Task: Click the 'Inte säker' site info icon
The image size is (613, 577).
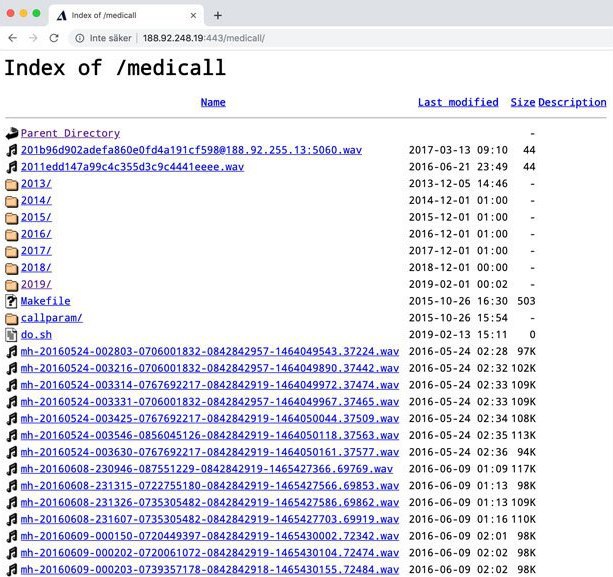Action: 80,38
